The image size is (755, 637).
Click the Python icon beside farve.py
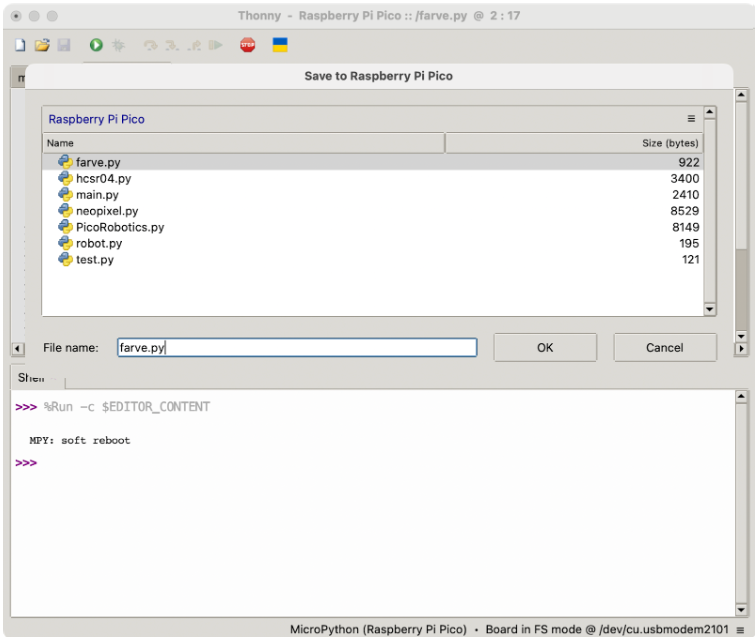click(x=65, y=162)
